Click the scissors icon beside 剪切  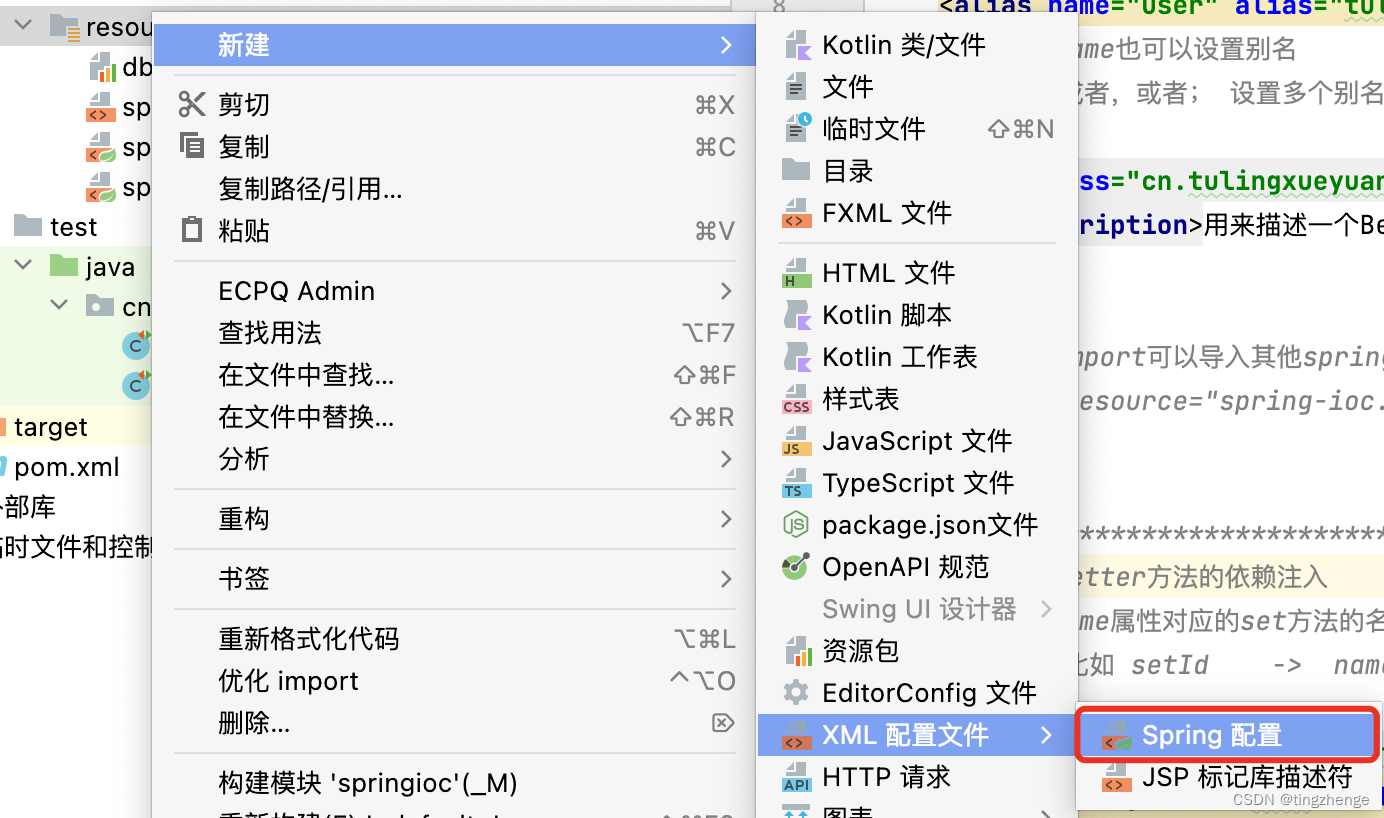point(192,104)
